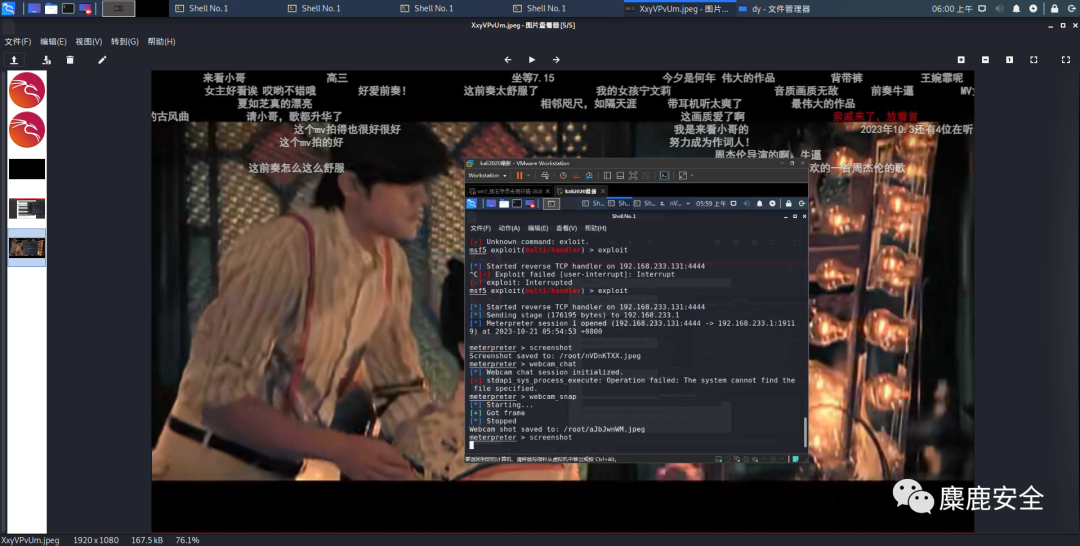Viewport: 1080px width, 546px height.
Task: Open the Kali applications menu icon
Action: 8,8
